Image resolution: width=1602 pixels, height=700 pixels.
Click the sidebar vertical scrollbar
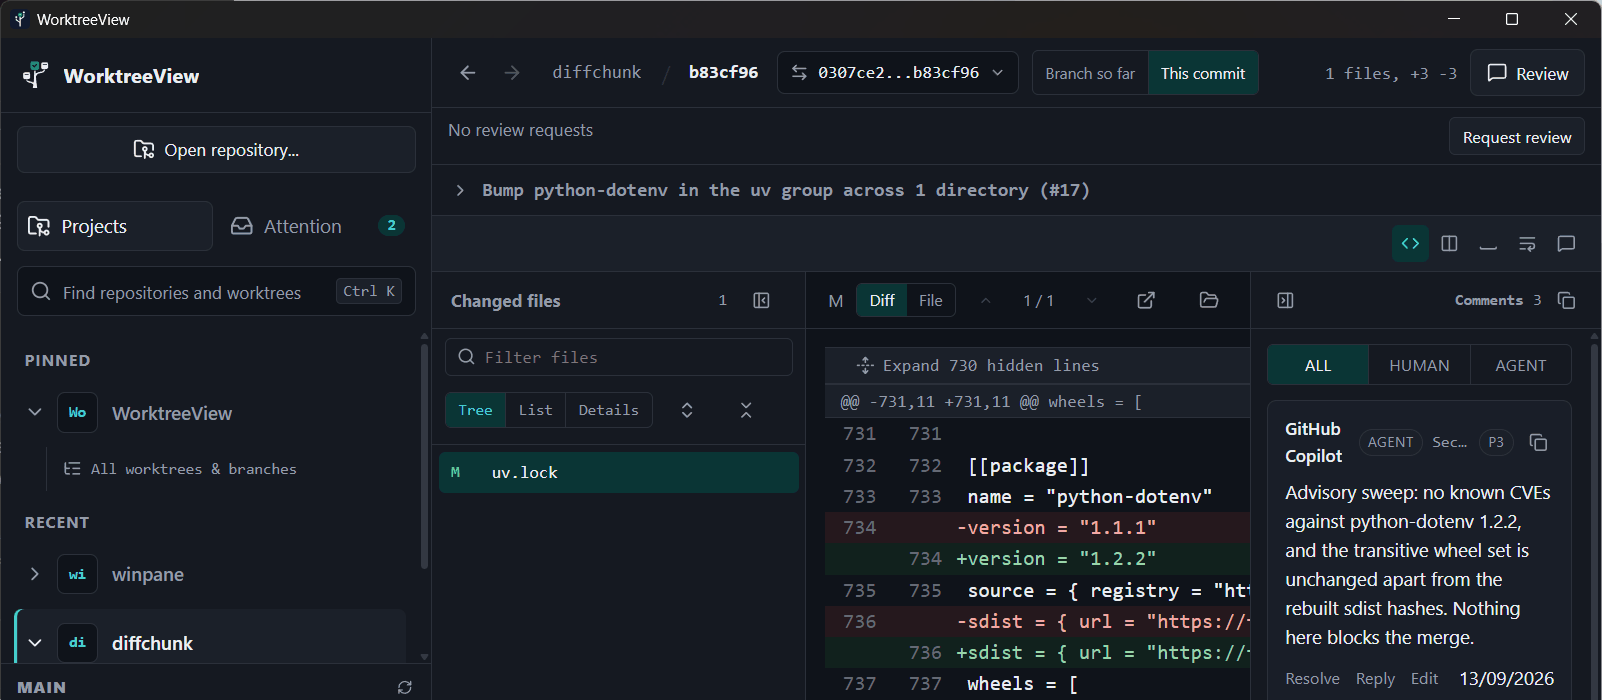point(424,455)
